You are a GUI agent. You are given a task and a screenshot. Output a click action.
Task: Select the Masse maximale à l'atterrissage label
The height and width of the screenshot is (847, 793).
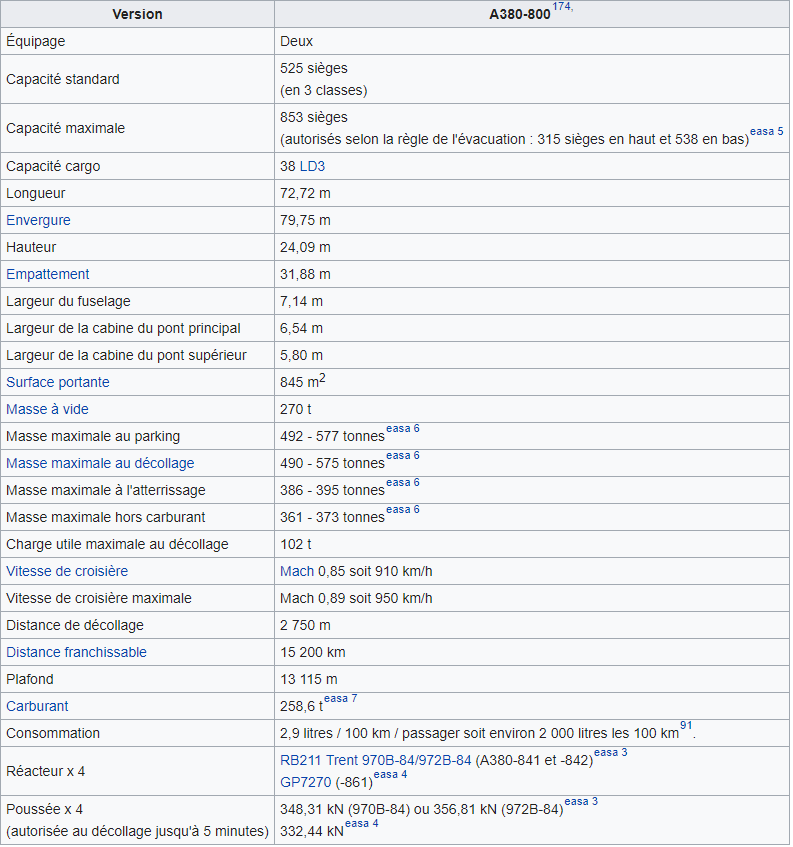pyautogui.click(x=106, y=490)
